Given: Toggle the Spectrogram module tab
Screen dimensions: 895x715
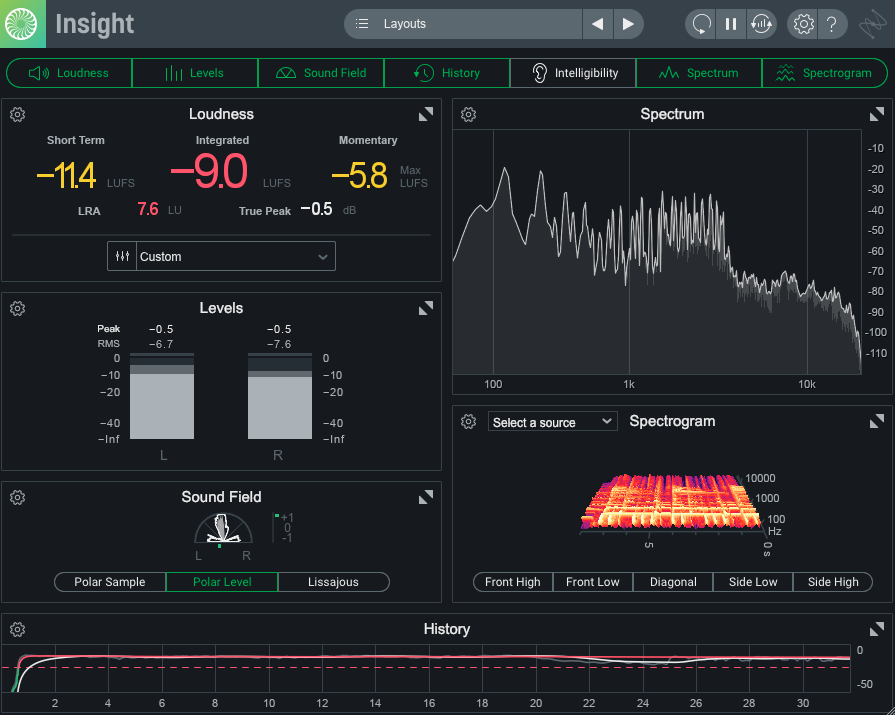Looking at the screenshot, I should [825, 73].
